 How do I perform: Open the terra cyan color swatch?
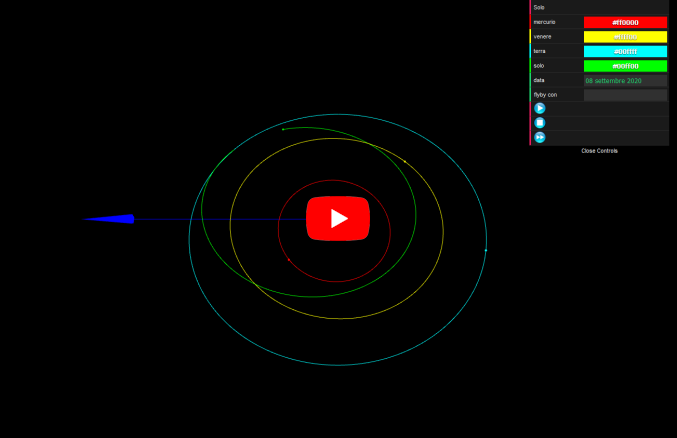pyautogui.click(x=625, y=51)
